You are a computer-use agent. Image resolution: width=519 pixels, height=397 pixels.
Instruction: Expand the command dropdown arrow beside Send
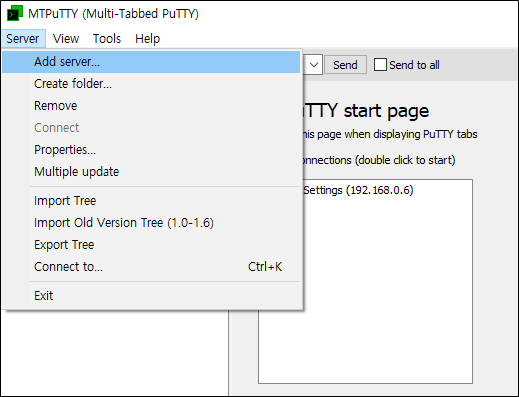[x=314, y=65]
